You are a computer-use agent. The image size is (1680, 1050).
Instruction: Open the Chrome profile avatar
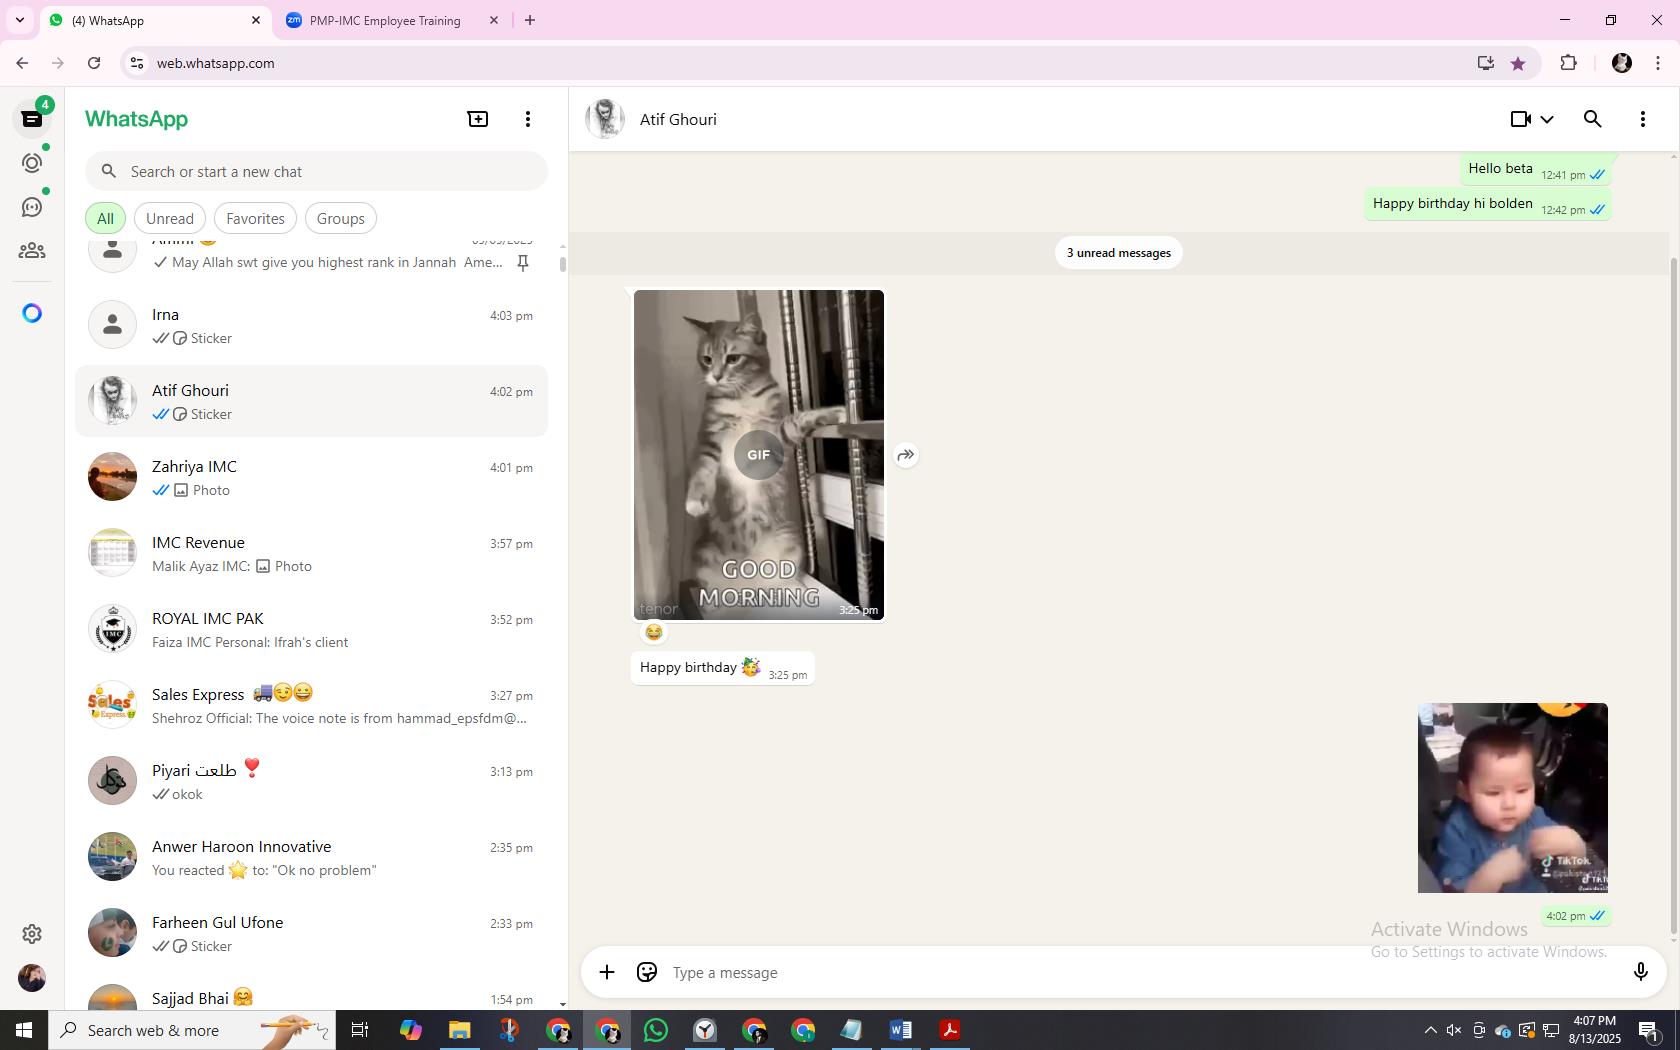point(1622,63)
